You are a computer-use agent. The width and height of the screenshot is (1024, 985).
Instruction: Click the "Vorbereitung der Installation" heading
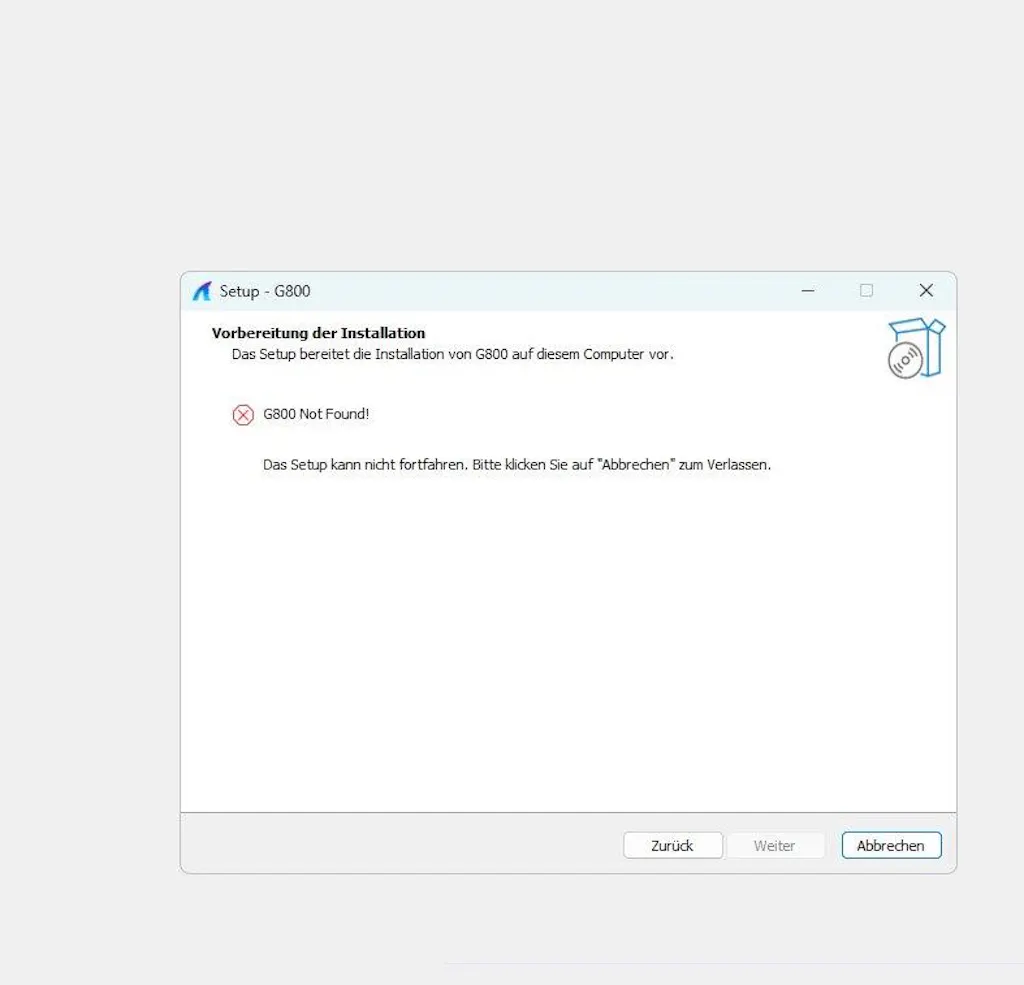[318, 333]
